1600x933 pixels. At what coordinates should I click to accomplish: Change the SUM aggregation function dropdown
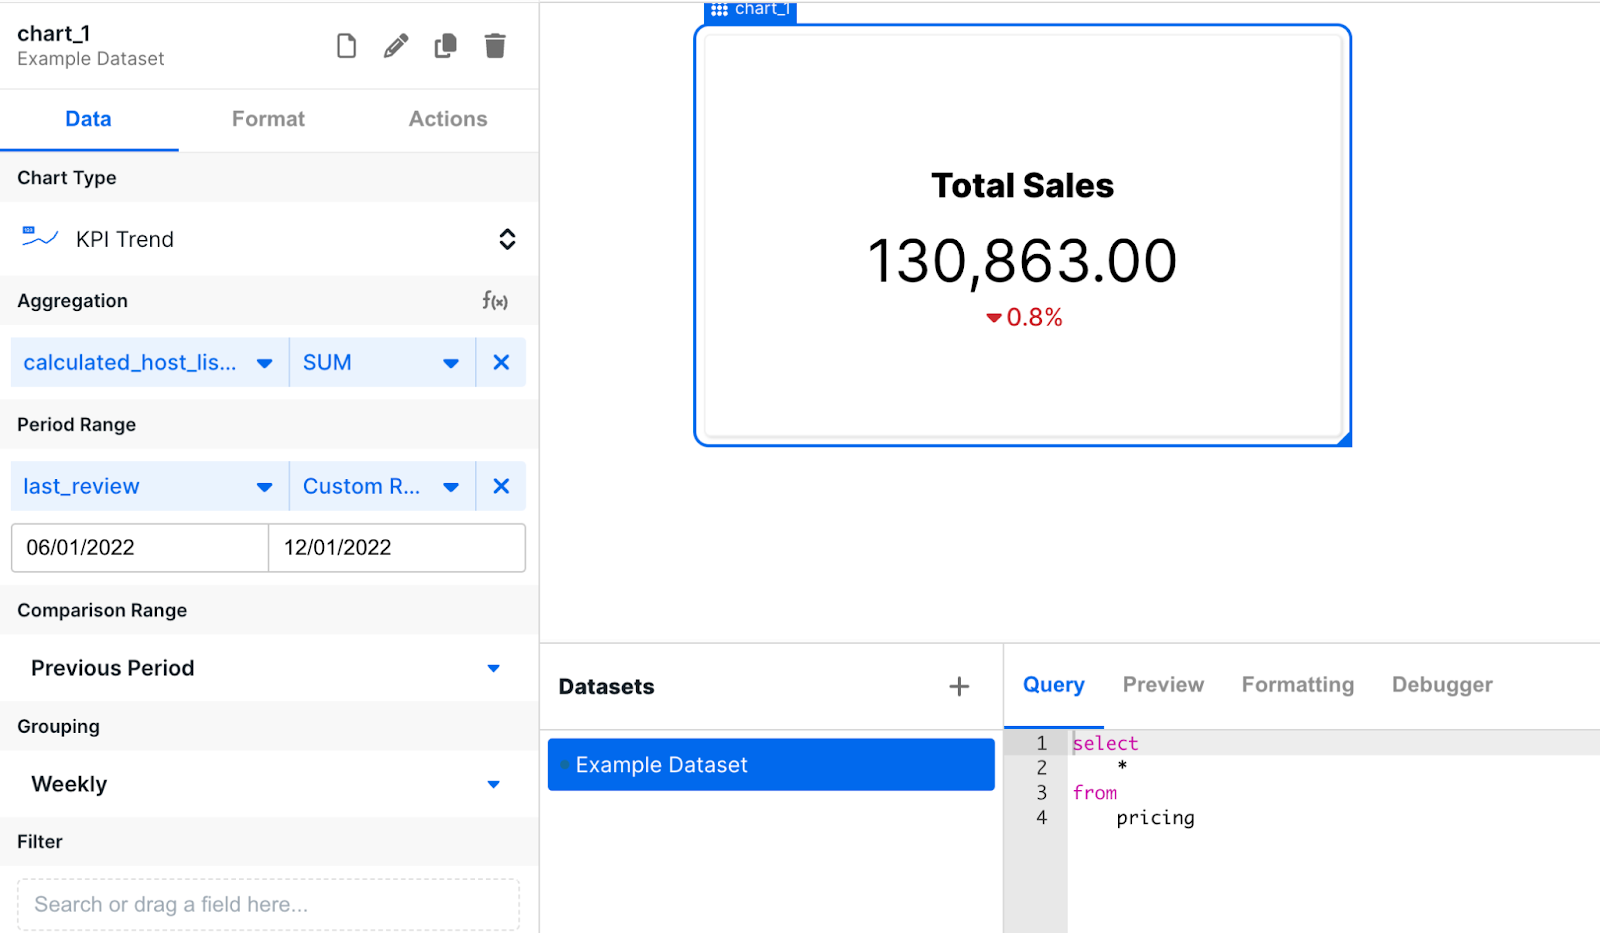pyautogui.click(x=451, y=362)
